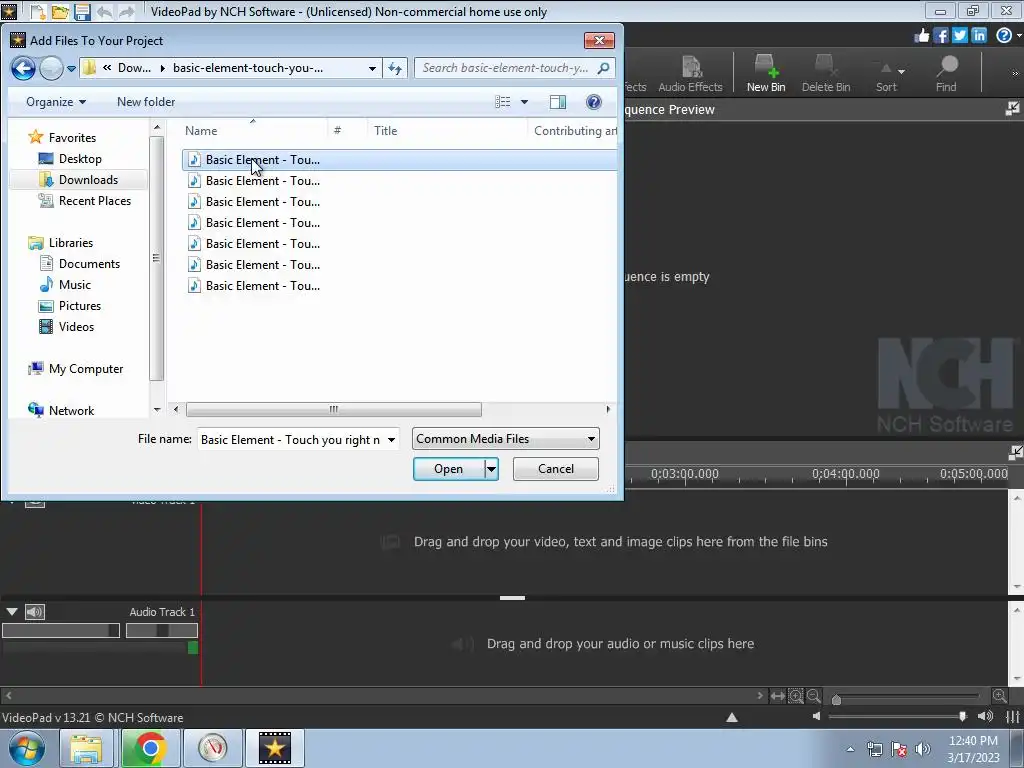Open Videos library

coord(76,327)
